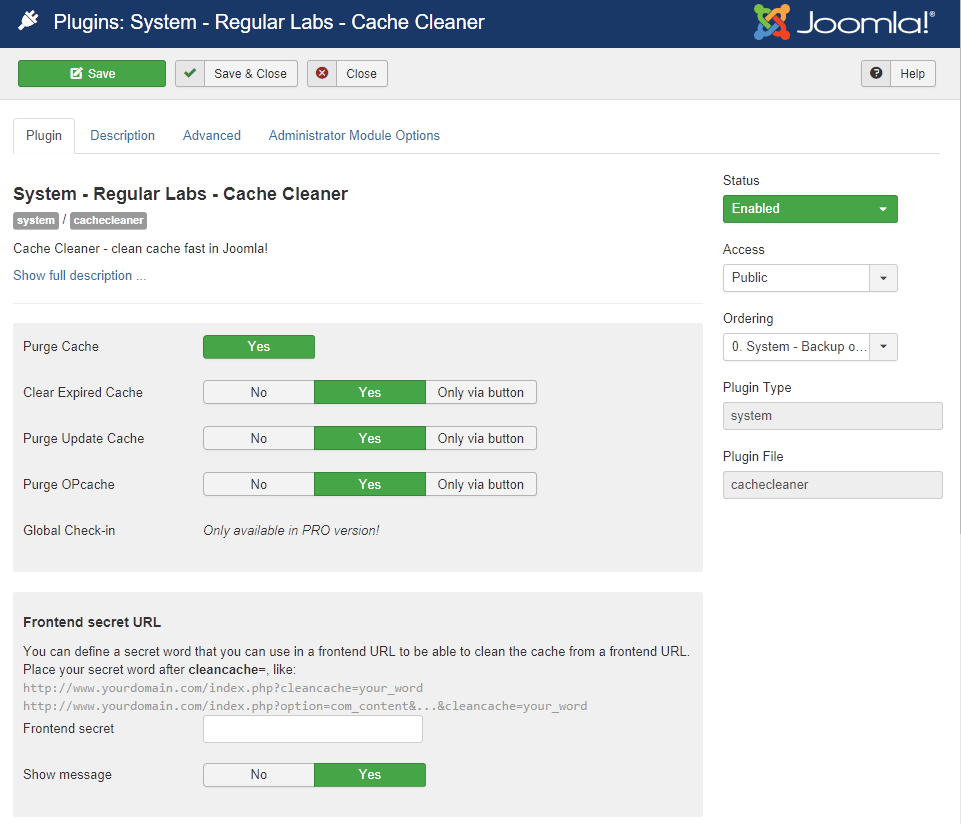Toggle the Purge Cache Yes button

click(x=259, y=346)
